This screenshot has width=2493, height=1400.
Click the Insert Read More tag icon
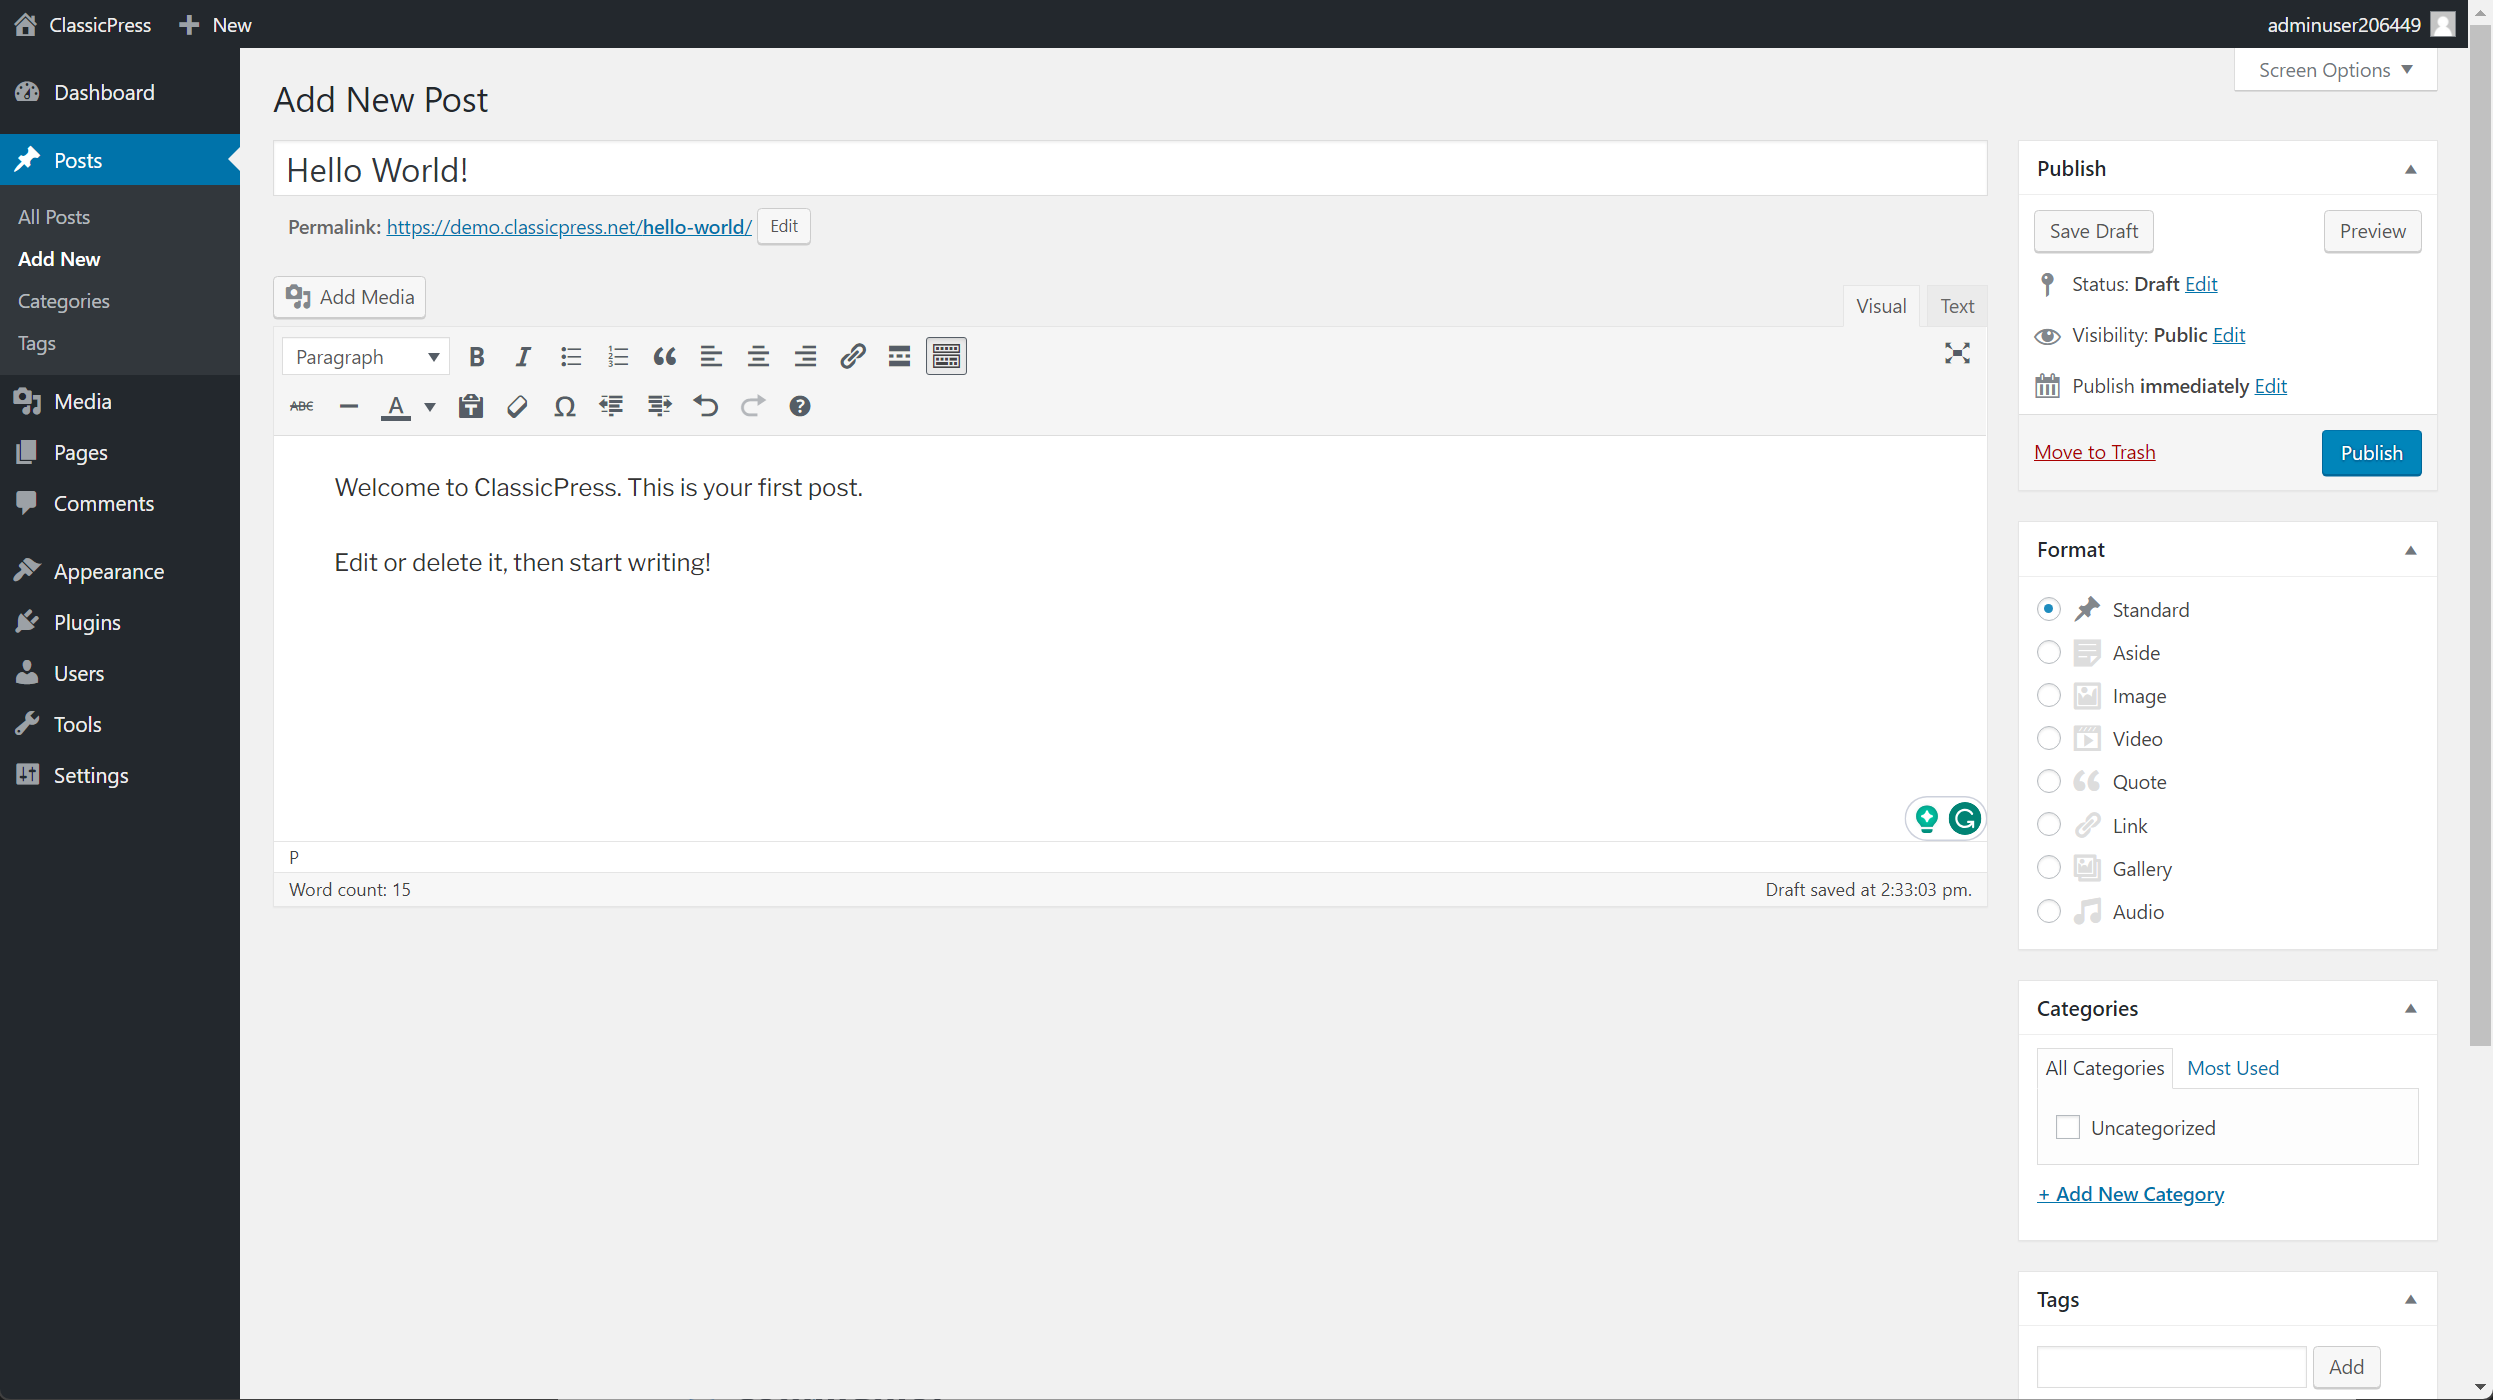[x=899, y=357]
